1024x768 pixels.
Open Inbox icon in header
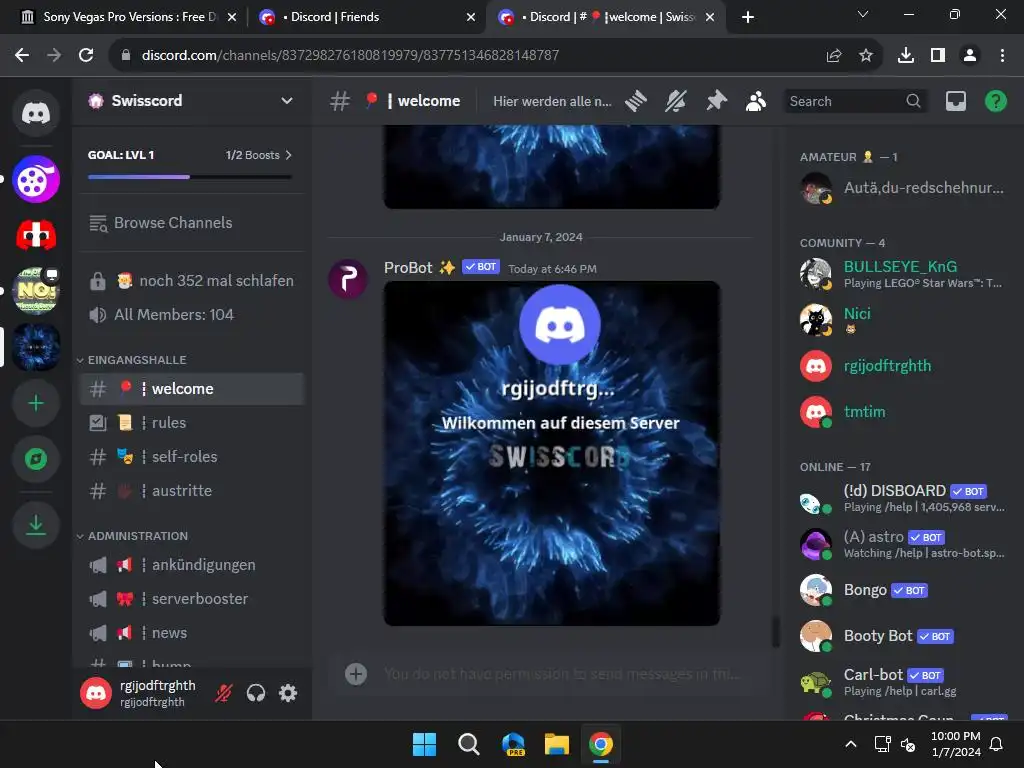[955, 101]
